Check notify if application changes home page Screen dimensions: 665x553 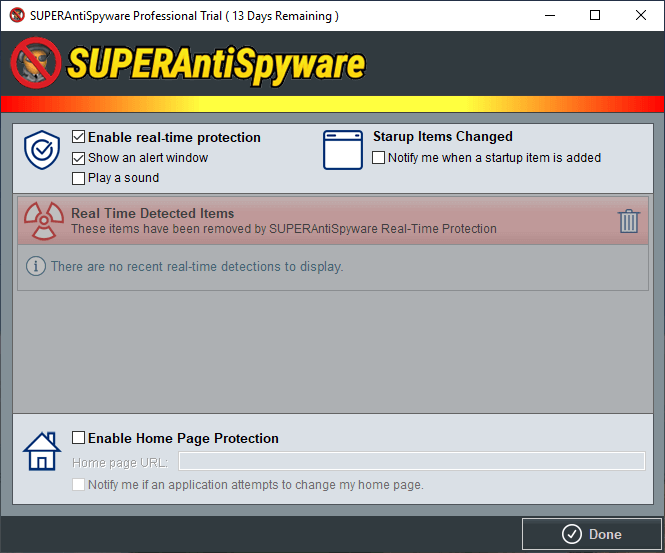pyautogui.click(x=78, y=484)
